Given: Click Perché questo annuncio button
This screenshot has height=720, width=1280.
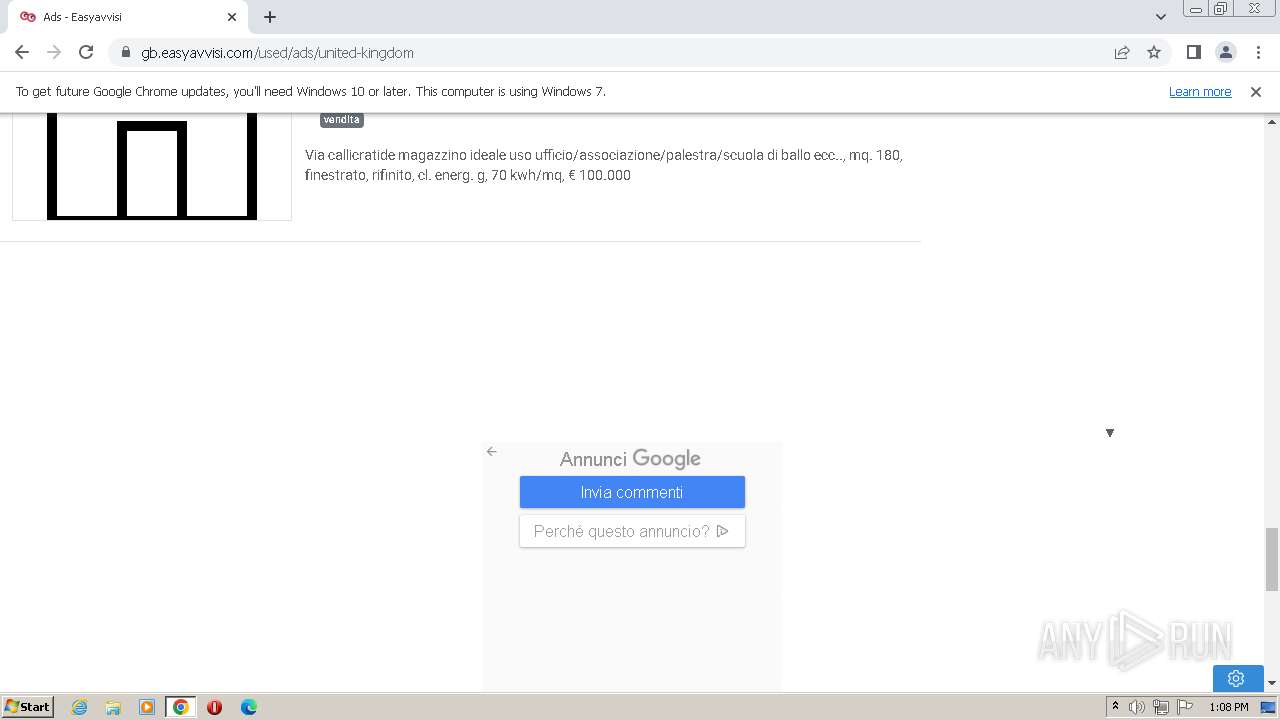Looking at the screenshot, I should [632, 531].
